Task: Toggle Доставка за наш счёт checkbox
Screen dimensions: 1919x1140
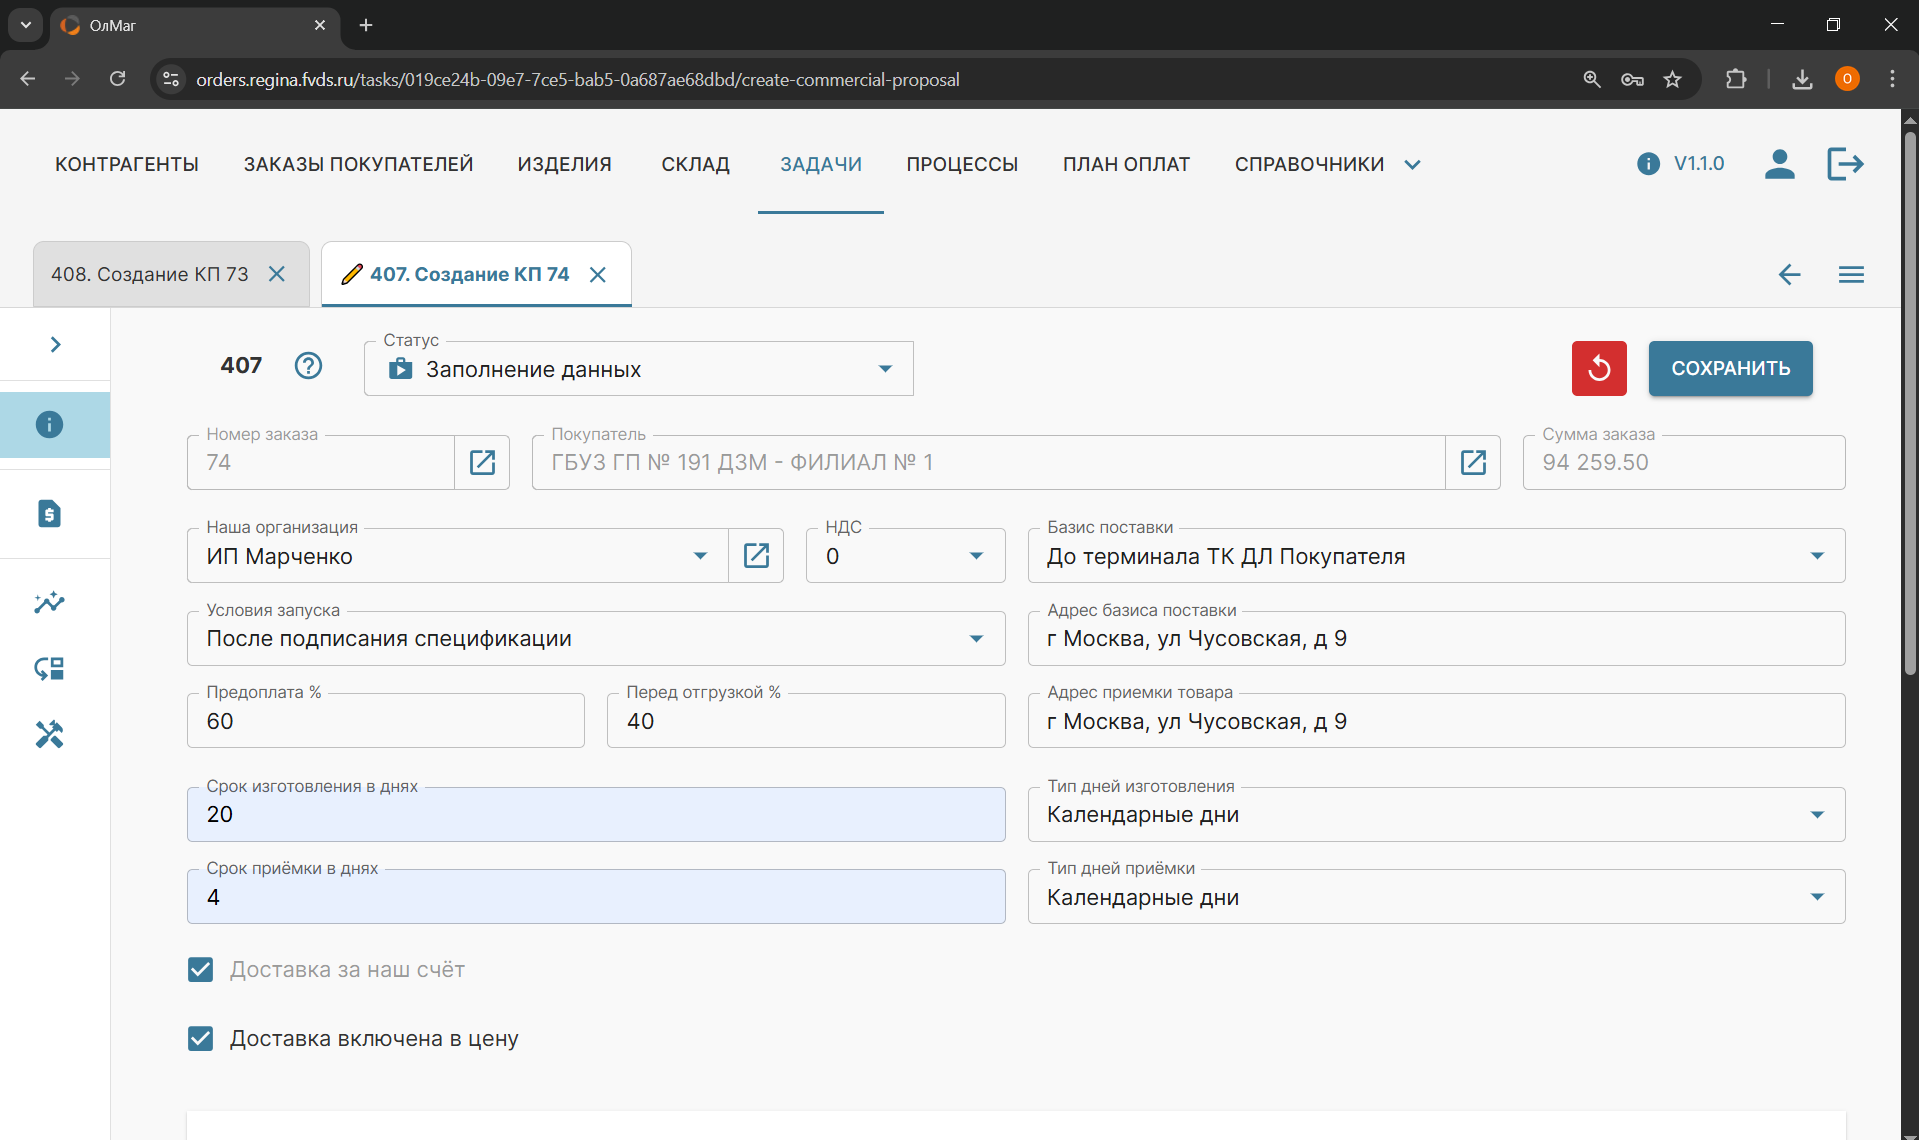Action: click(201, 969)
